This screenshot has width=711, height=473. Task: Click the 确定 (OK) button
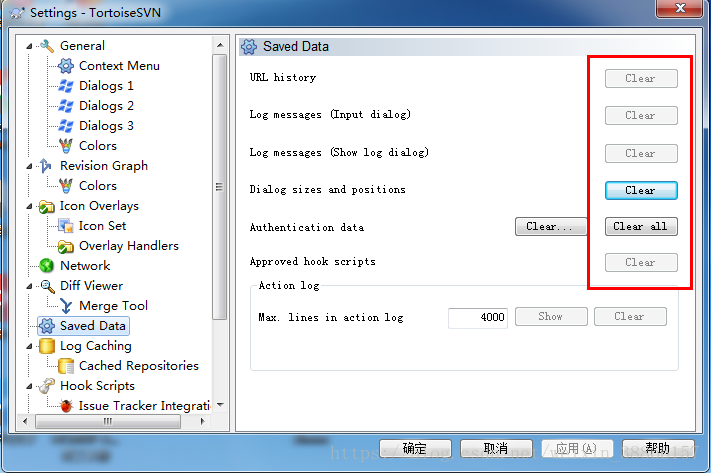[415, 449]
